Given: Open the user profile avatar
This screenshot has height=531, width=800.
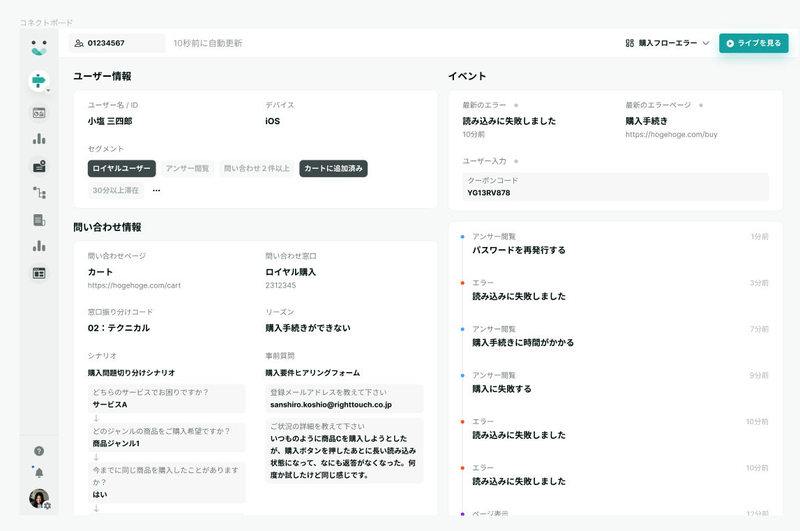Looking at the screenshot, I should click(39, 498).
